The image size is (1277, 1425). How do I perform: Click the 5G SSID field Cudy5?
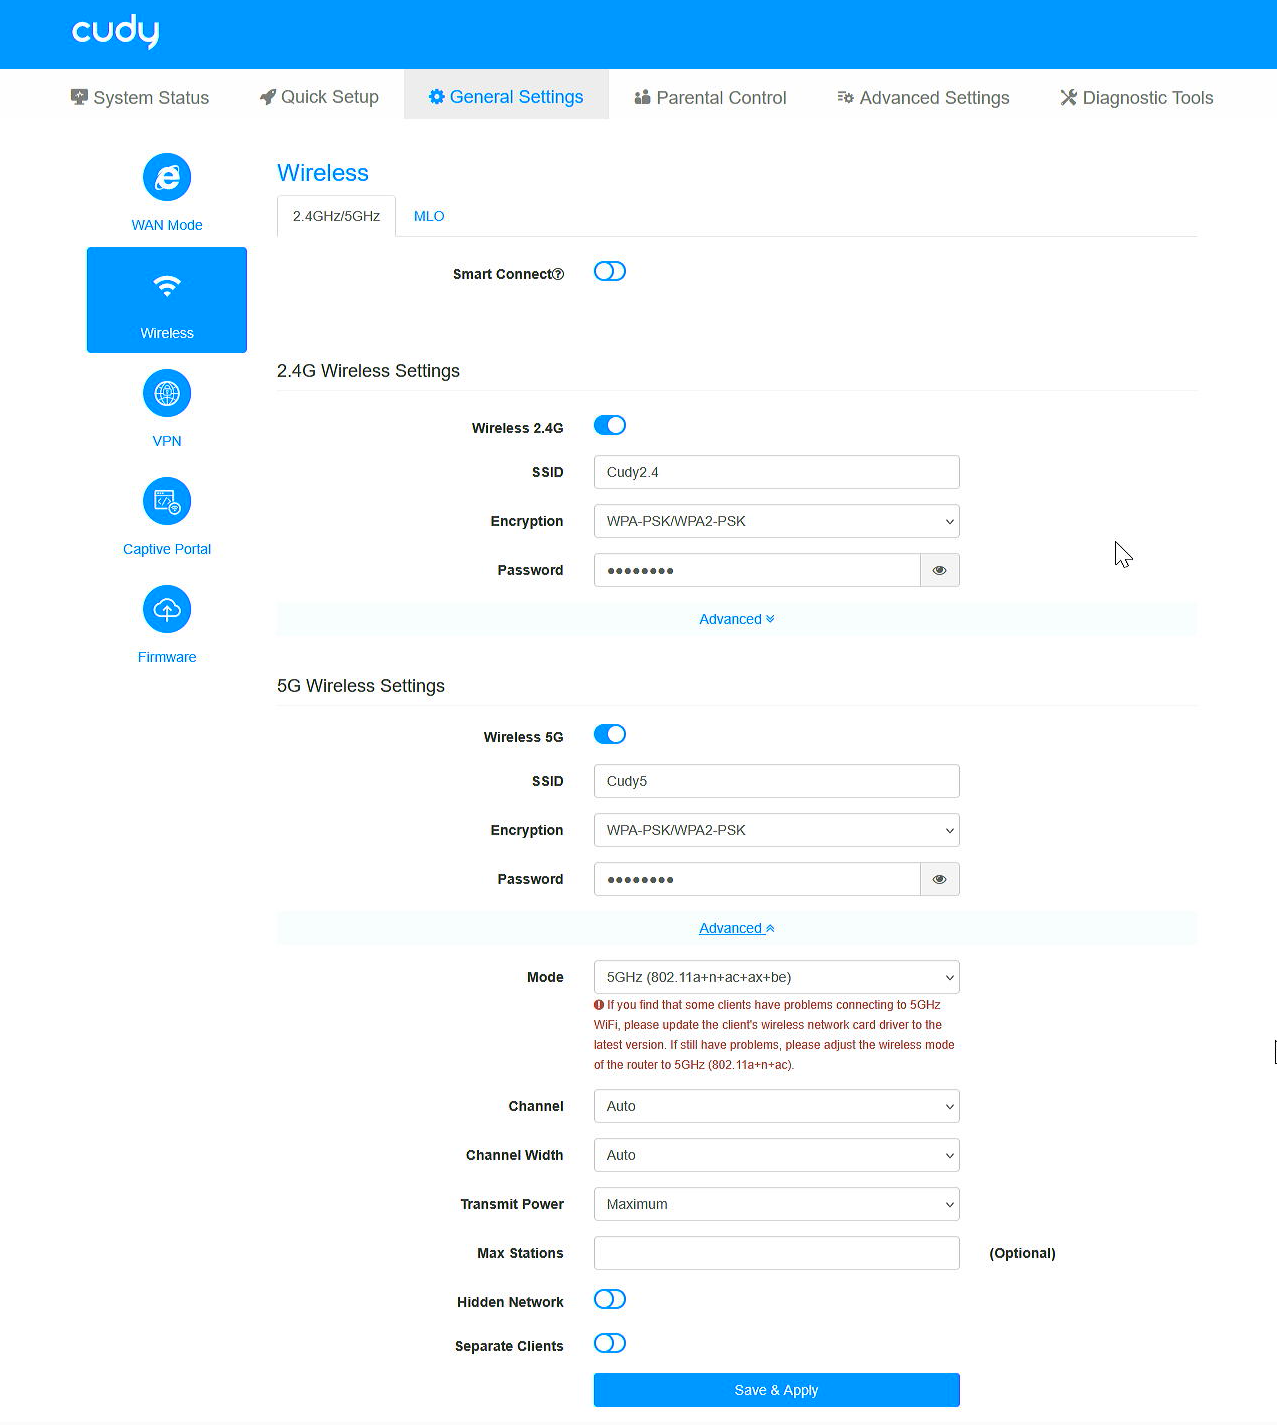coord(777,782)
